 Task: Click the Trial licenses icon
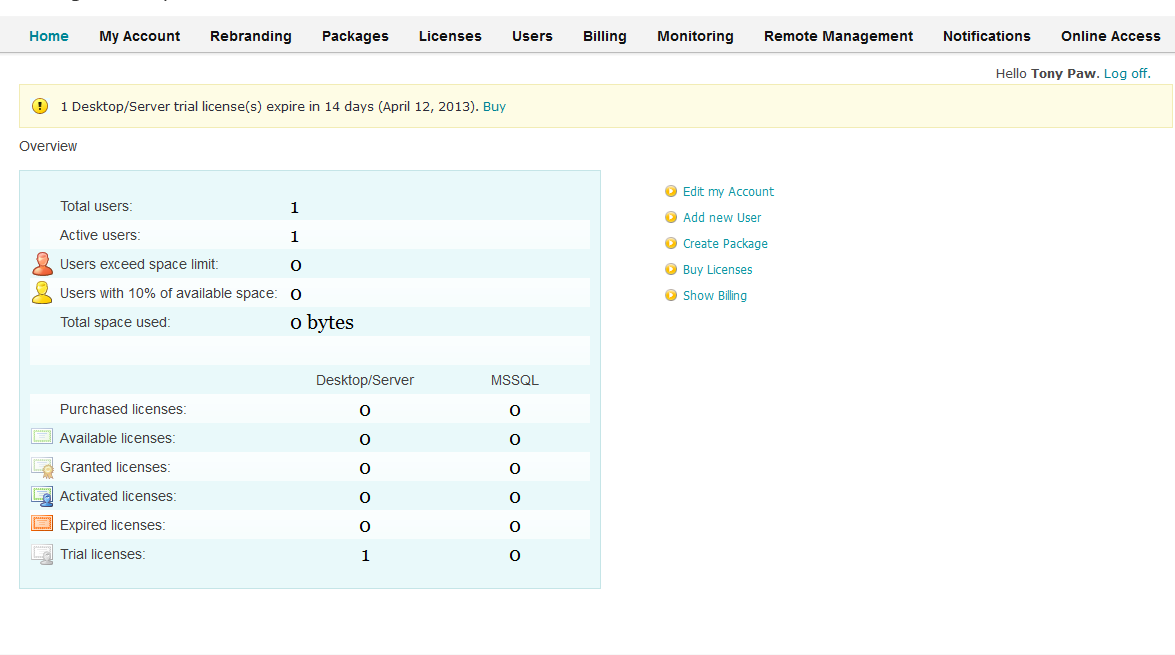click(42, 554)
